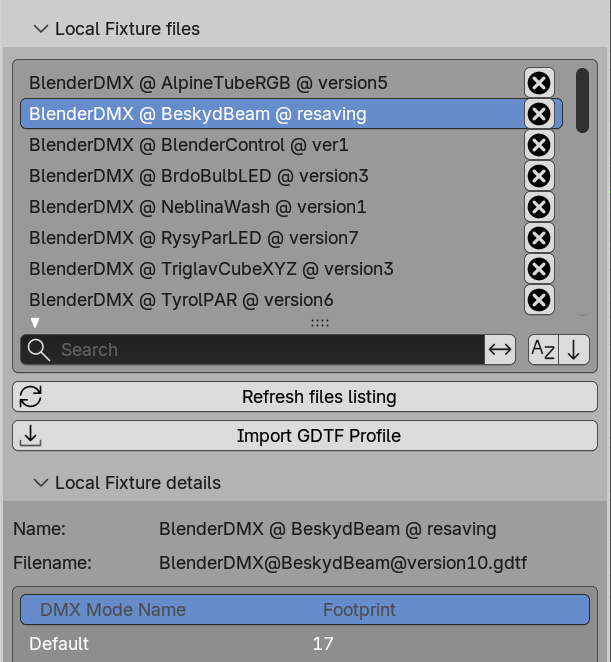Click the footprint value 17
611x662 pixels.
click(323, 644)
